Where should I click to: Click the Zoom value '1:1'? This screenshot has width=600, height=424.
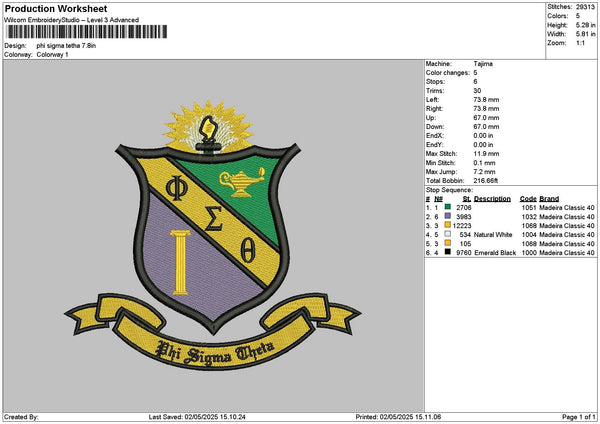click(x=580, y=43)
